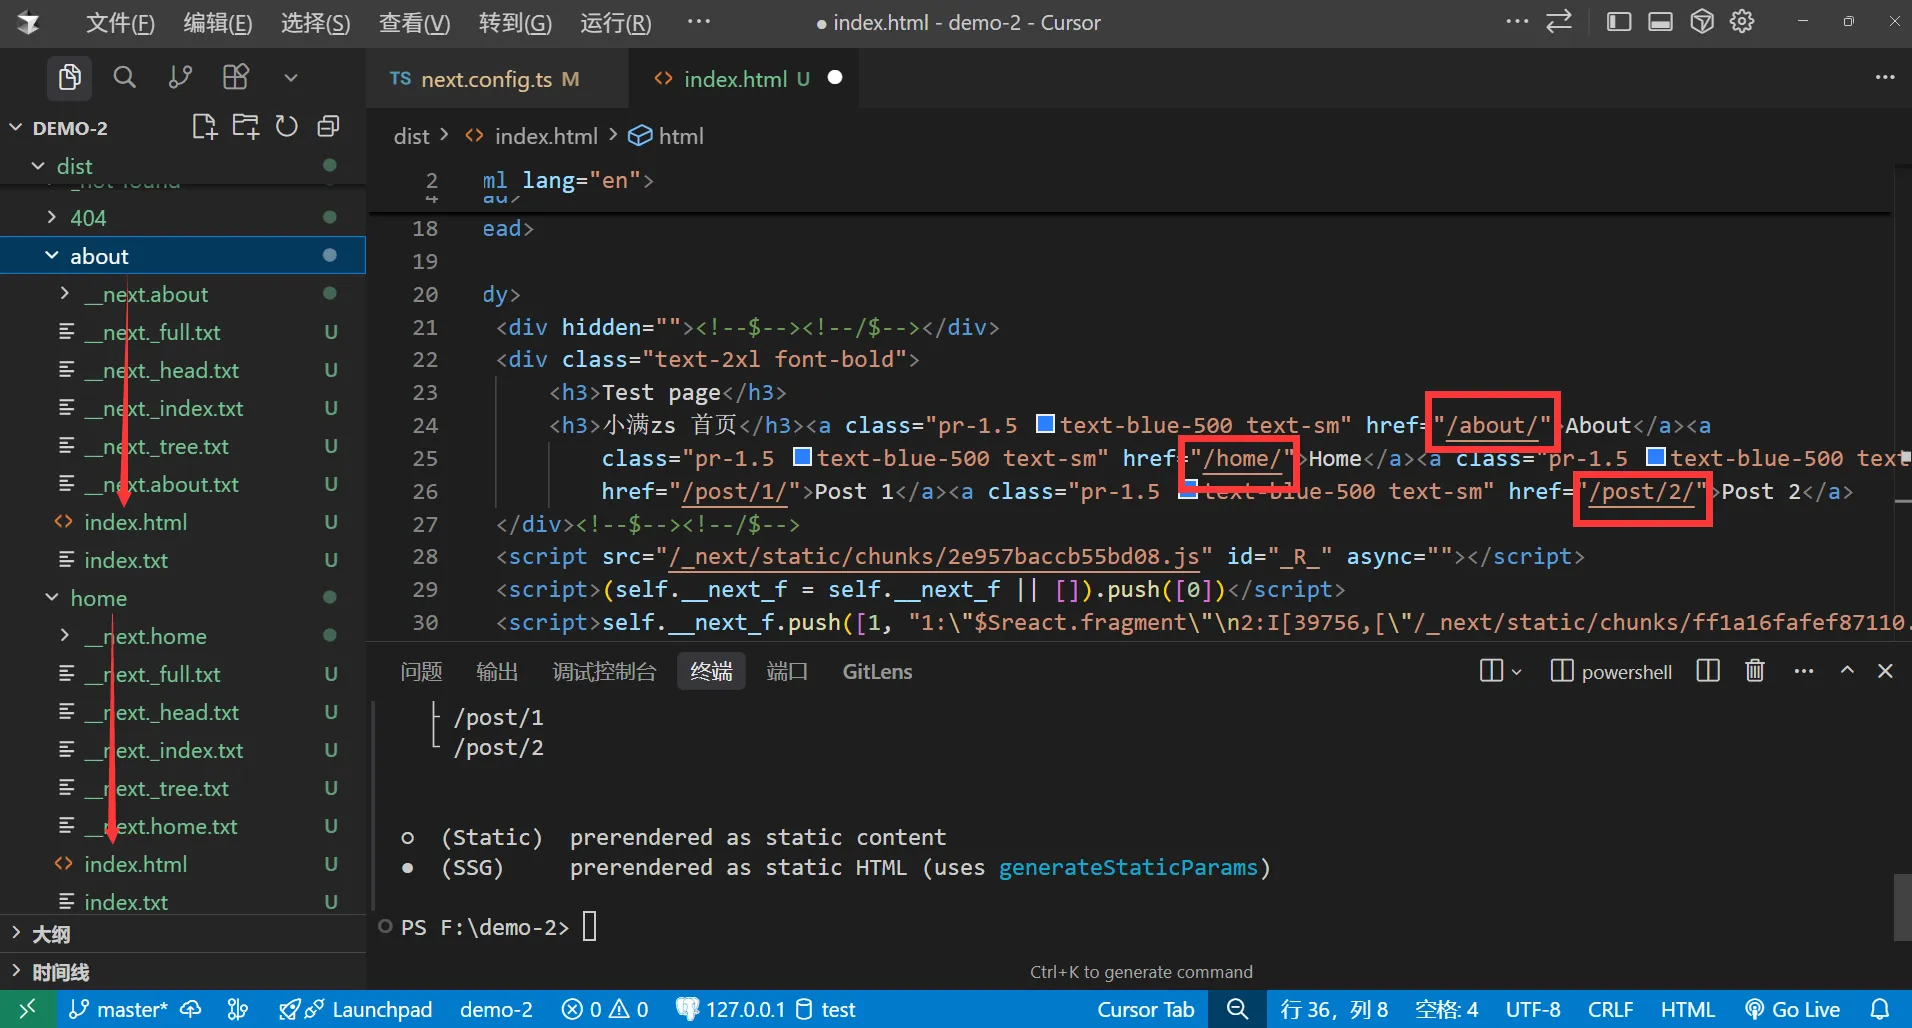The image size is (1912, 1028).
Task: Click the generateStaticParams link in terminal
Action: tap(1128, 867)
